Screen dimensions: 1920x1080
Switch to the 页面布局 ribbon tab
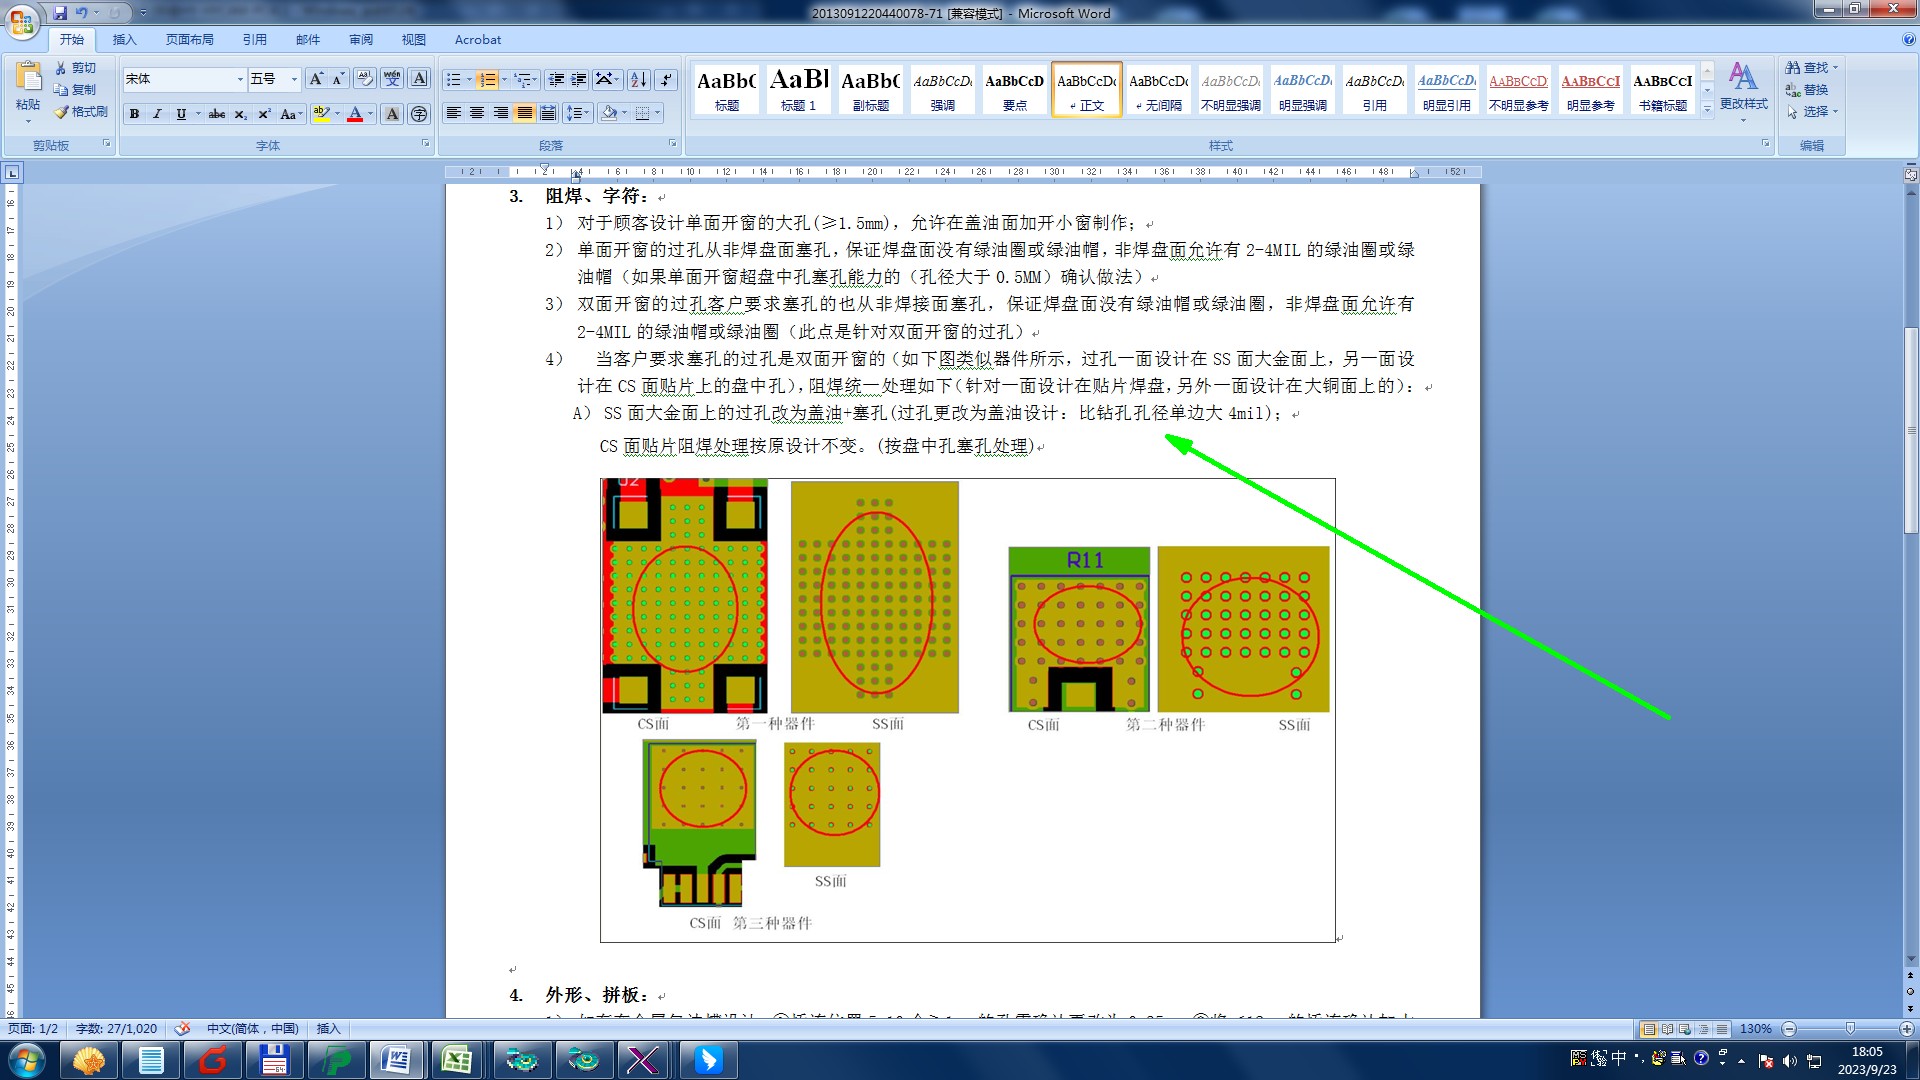[190, 40]
